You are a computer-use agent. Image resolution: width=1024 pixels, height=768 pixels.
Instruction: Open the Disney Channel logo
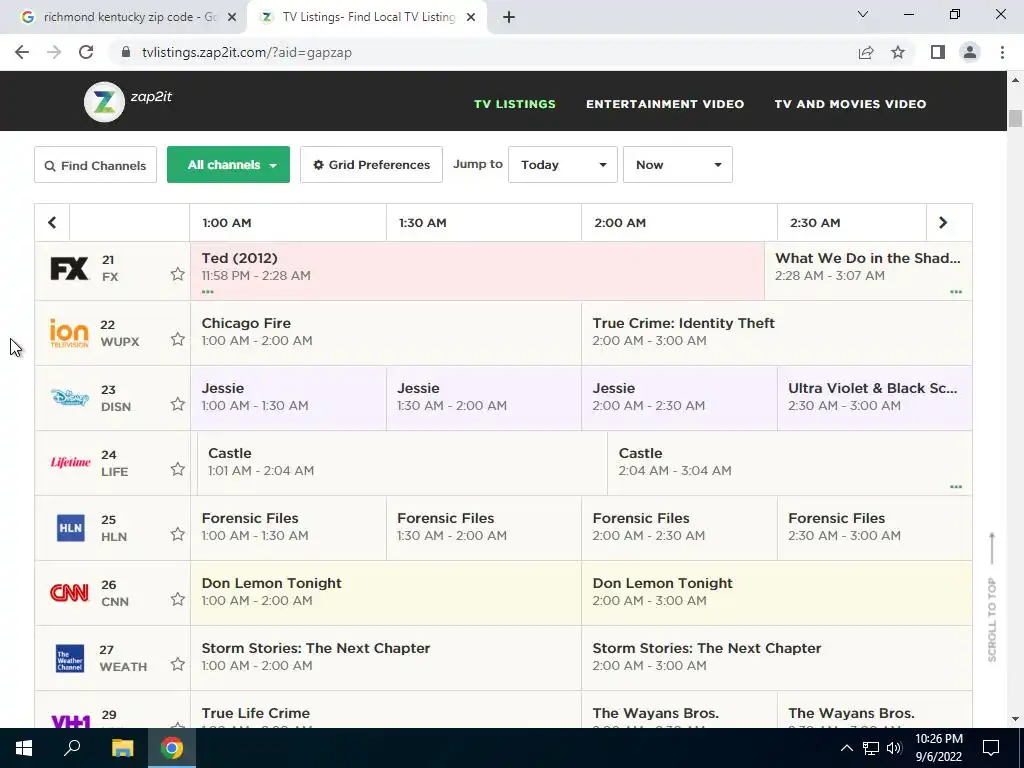(x=69, y=397)
